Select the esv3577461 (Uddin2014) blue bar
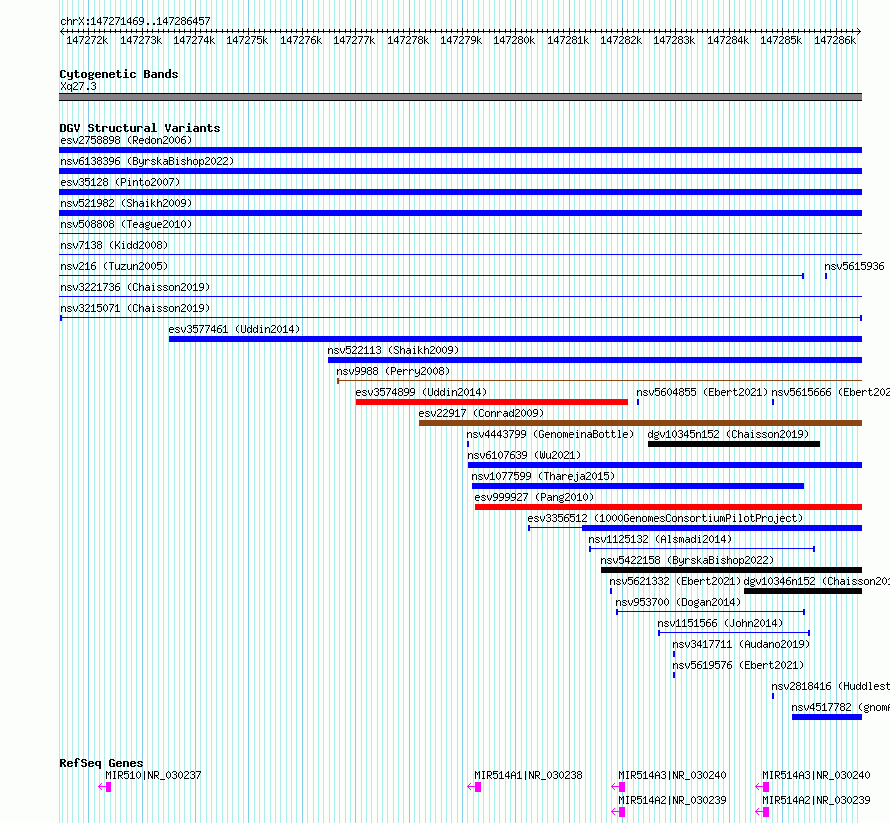This screenshot has width=890, height=823. [515, 339]
